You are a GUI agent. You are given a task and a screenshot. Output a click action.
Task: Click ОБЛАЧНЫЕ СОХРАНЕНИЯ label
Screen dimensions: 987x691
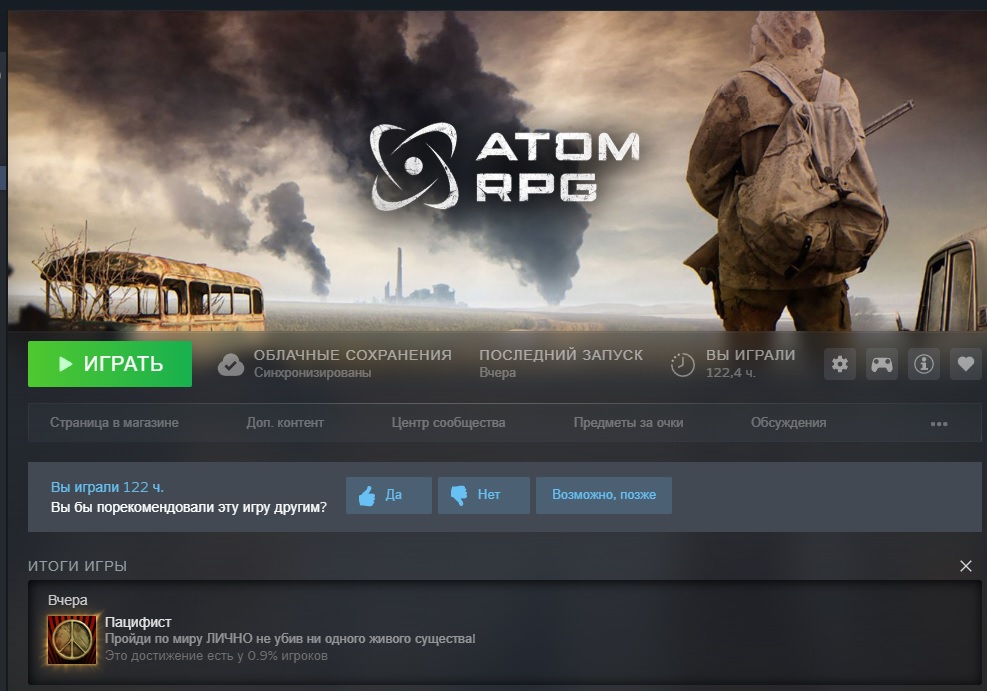(x=352, y=355)
